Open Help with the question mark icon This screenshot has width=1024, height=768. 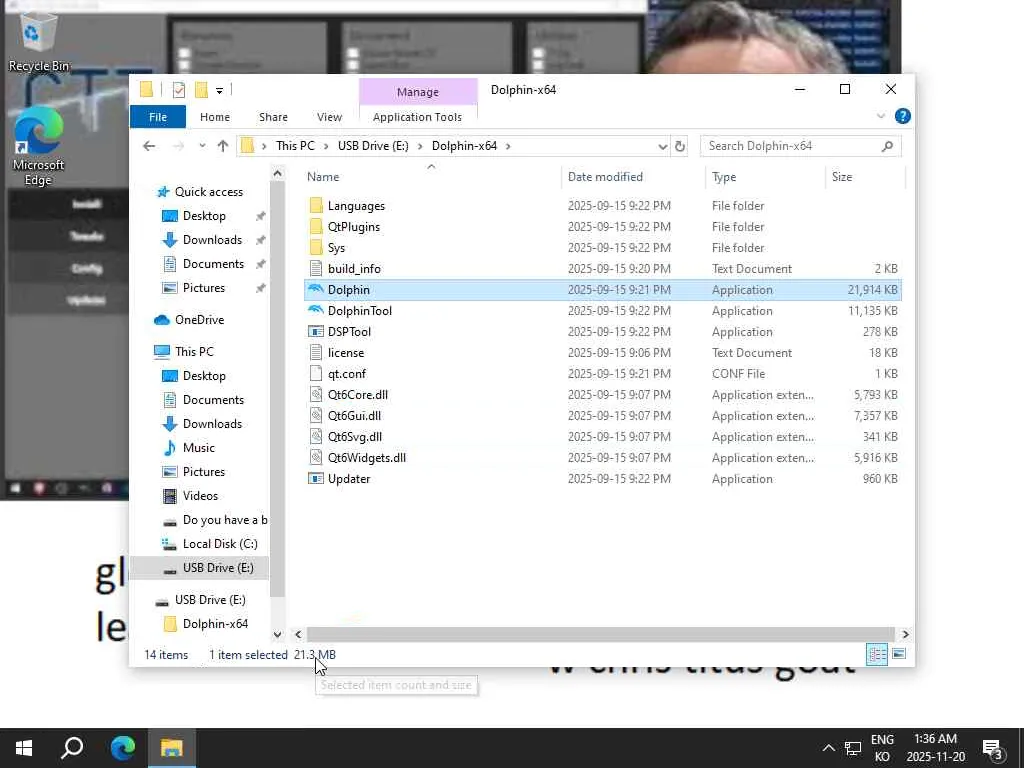click(x=903, y=116)
